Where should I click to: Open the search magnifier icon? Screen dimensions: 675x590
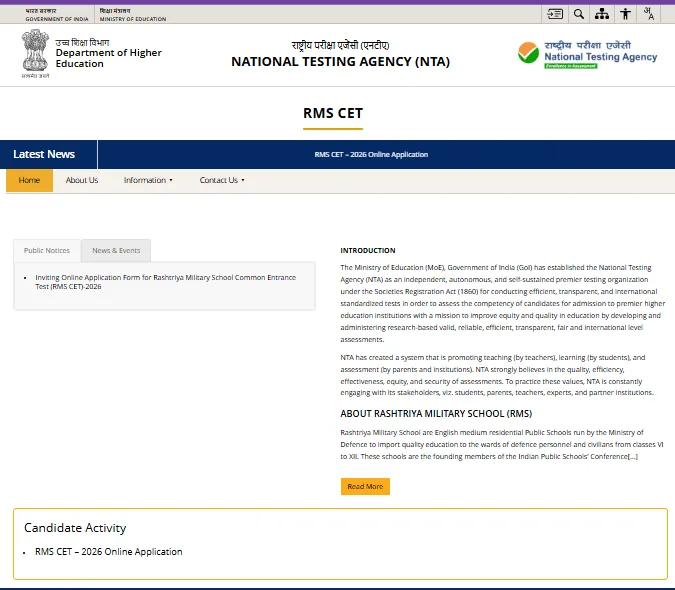[x=579, y=14]
